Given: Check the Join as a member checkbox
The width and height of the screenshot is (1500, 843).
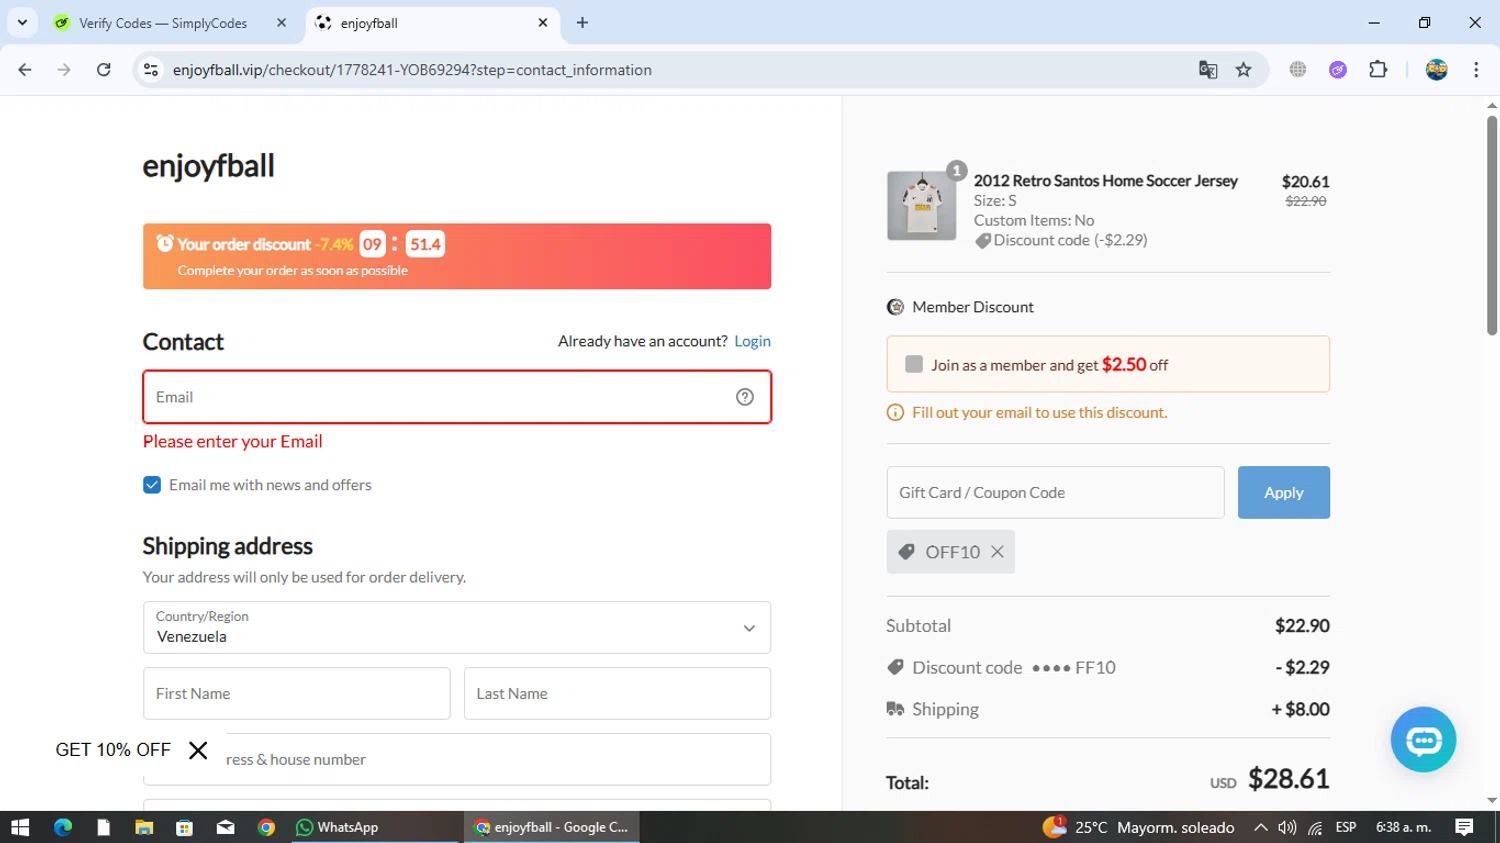Looking at the screenshot, I should (x=914, y=364).
